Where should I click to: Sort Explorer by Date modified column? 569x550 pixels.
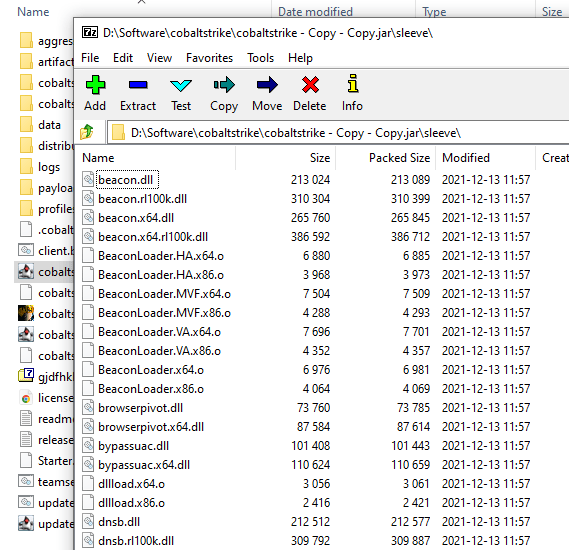[315, 12]
